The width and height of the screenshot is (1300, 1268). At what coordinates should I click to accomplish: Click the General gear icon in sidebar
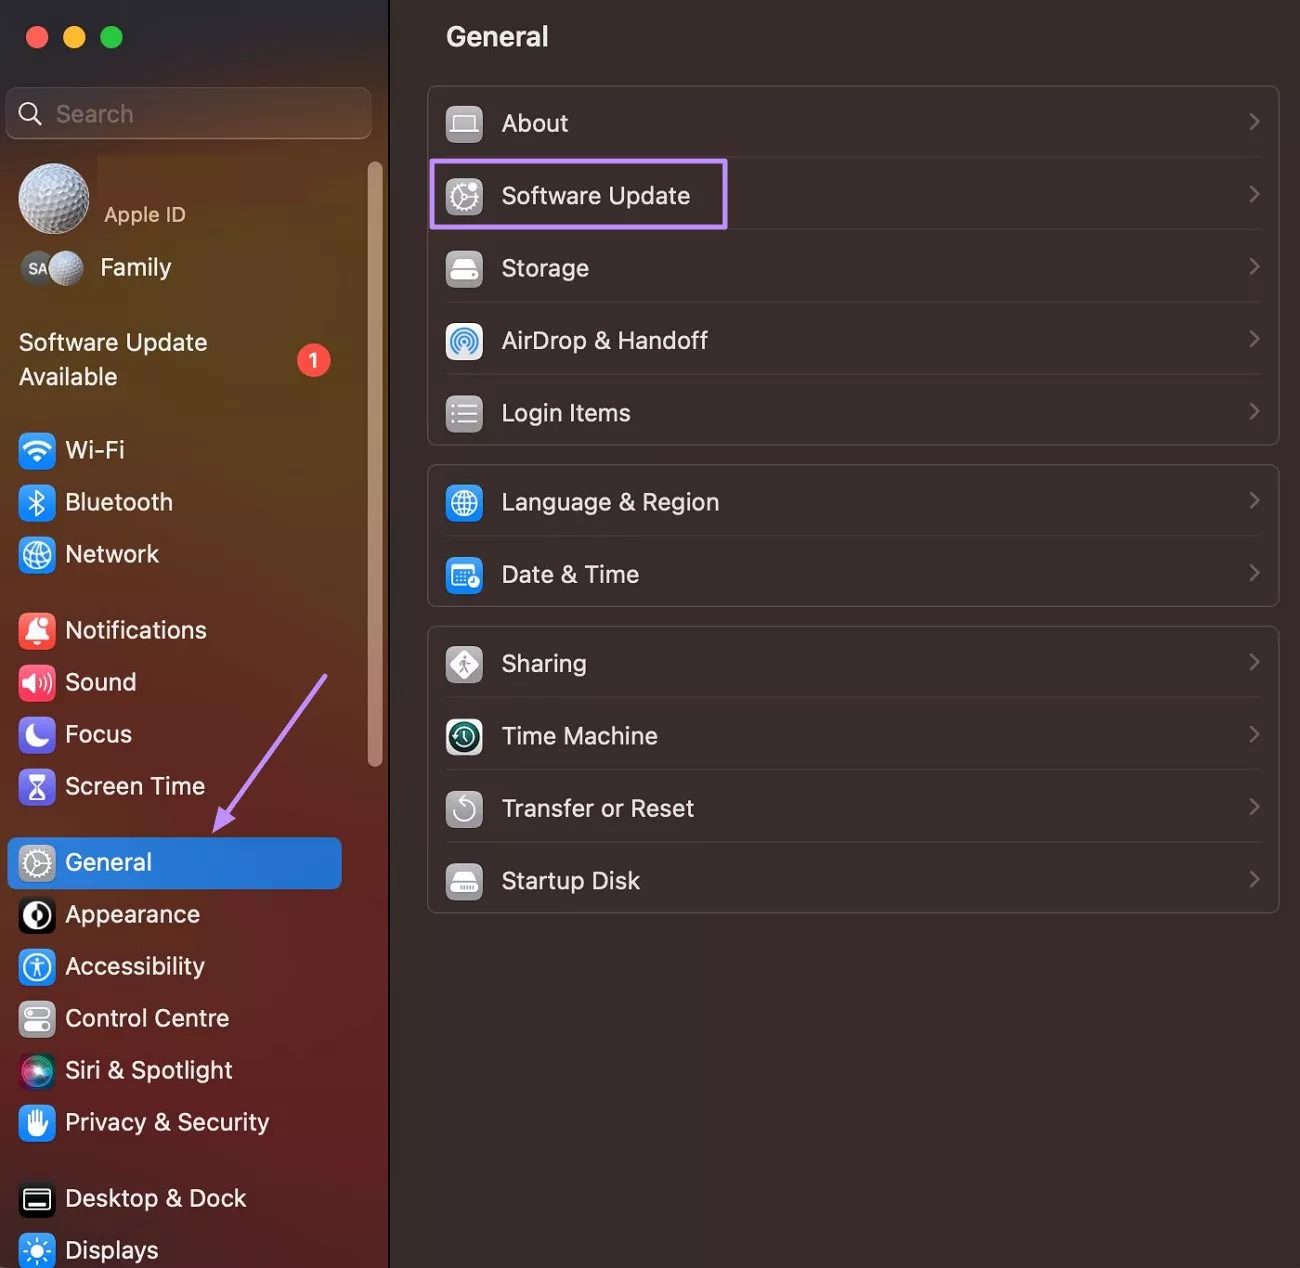37,862
